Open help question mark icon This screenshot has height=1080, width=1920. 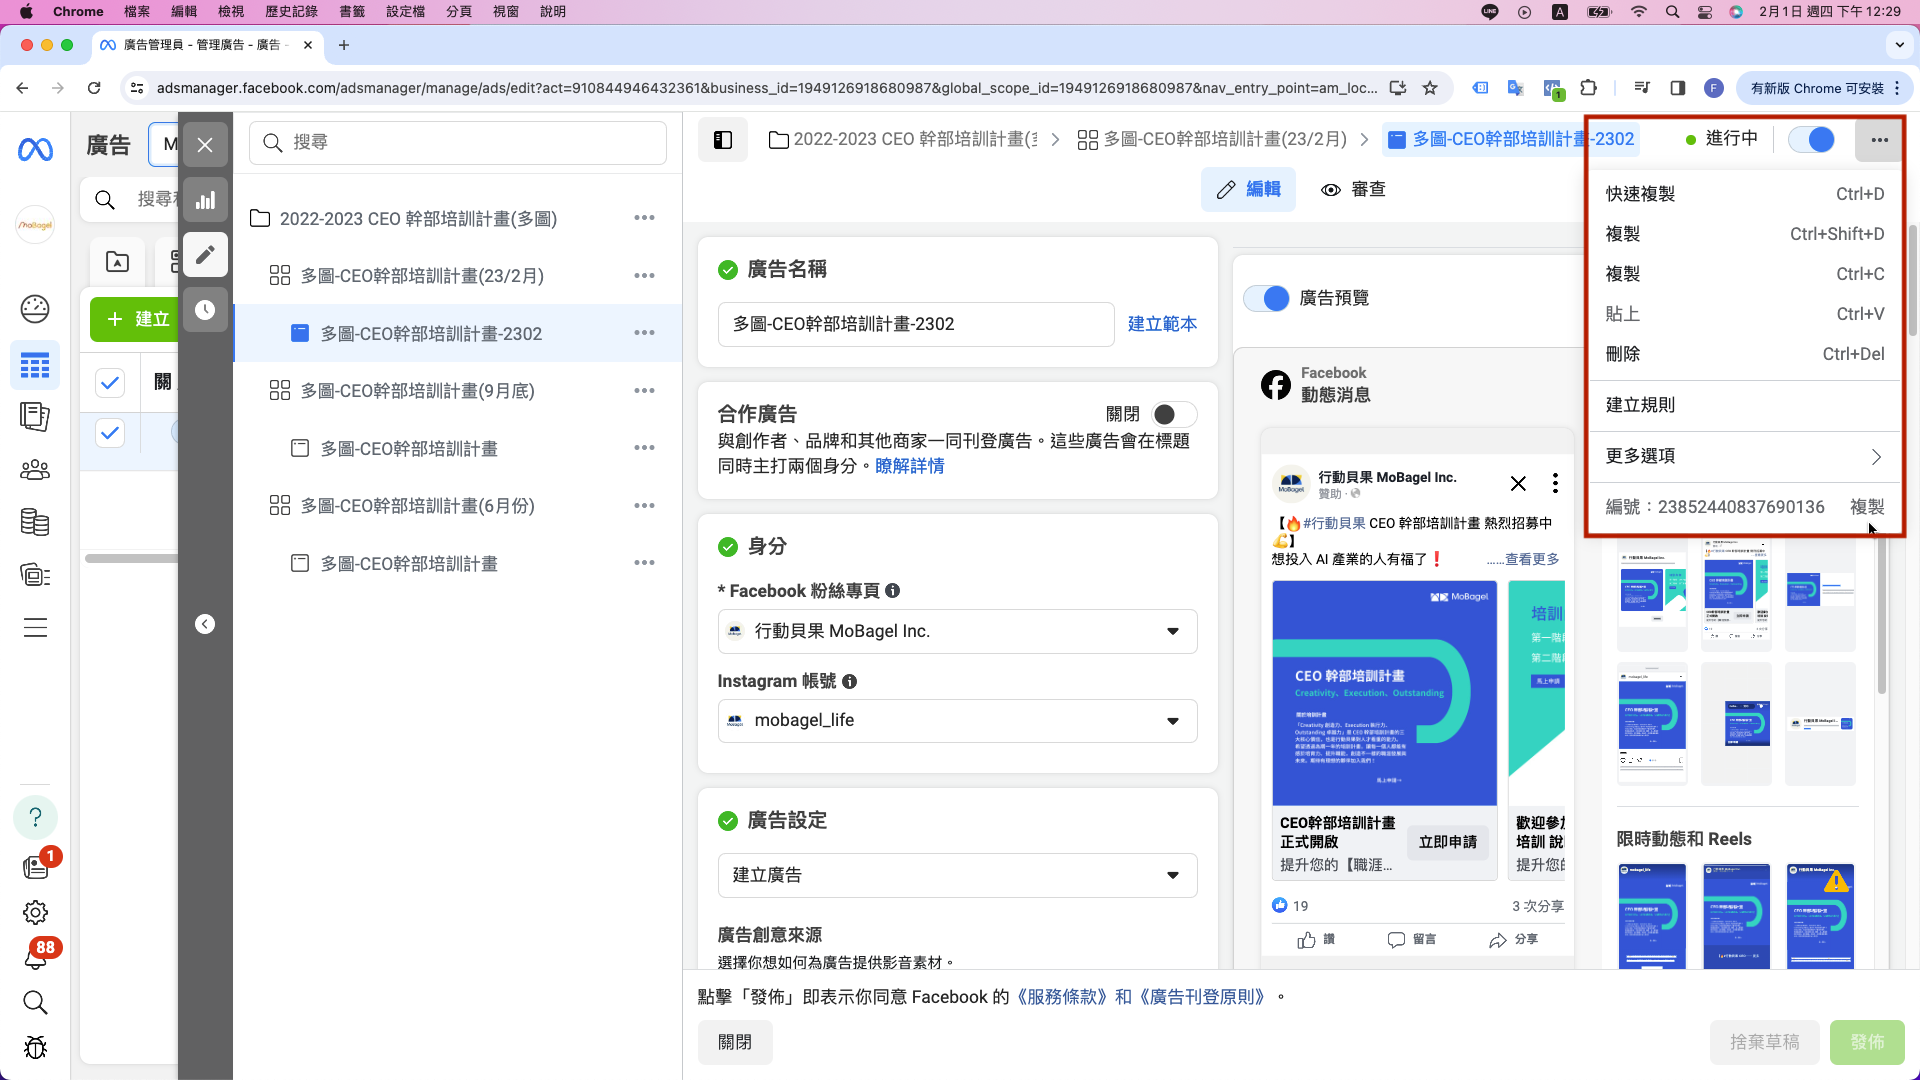[x=35, y=817]
